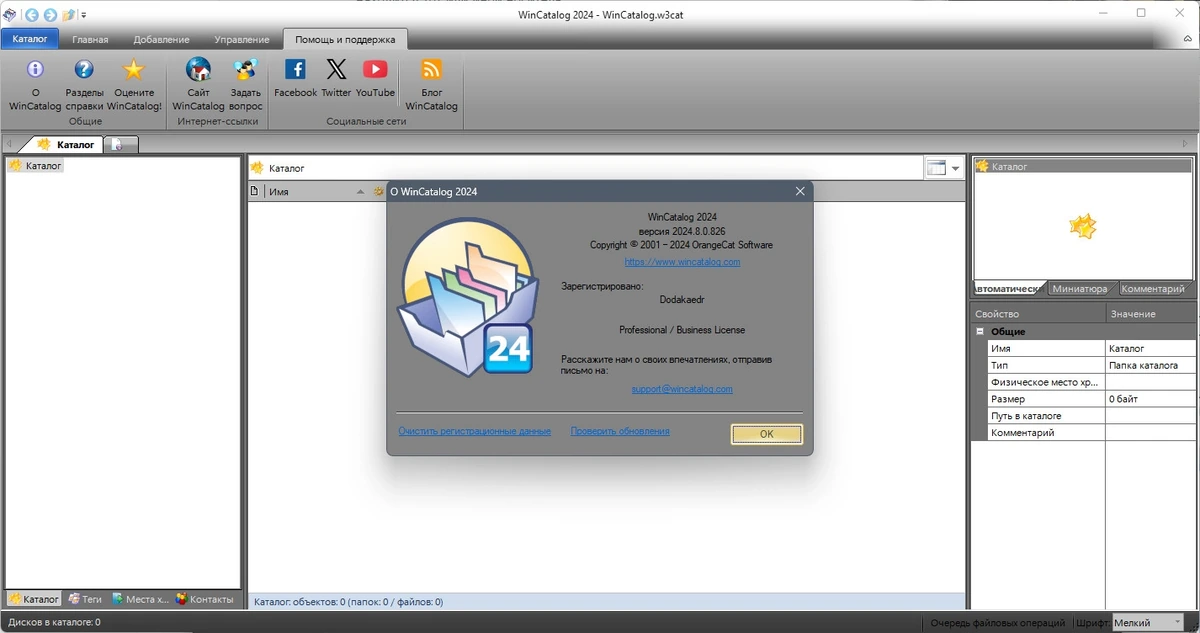Click the forward arrow in quick access toolbar

[x=49, y=14]
